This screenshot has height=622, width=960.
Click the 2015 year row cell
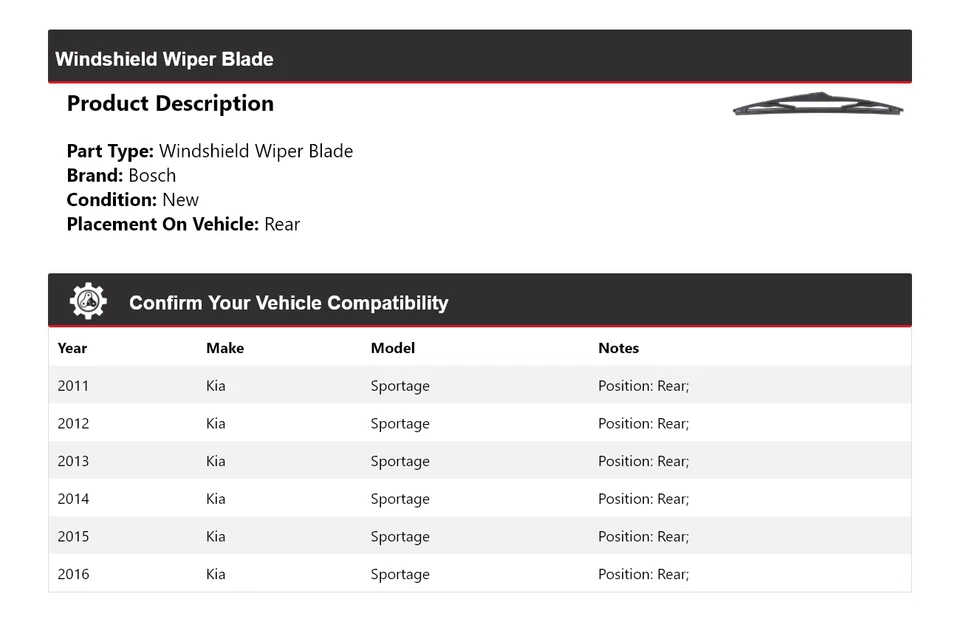click(x=73, y=537)
